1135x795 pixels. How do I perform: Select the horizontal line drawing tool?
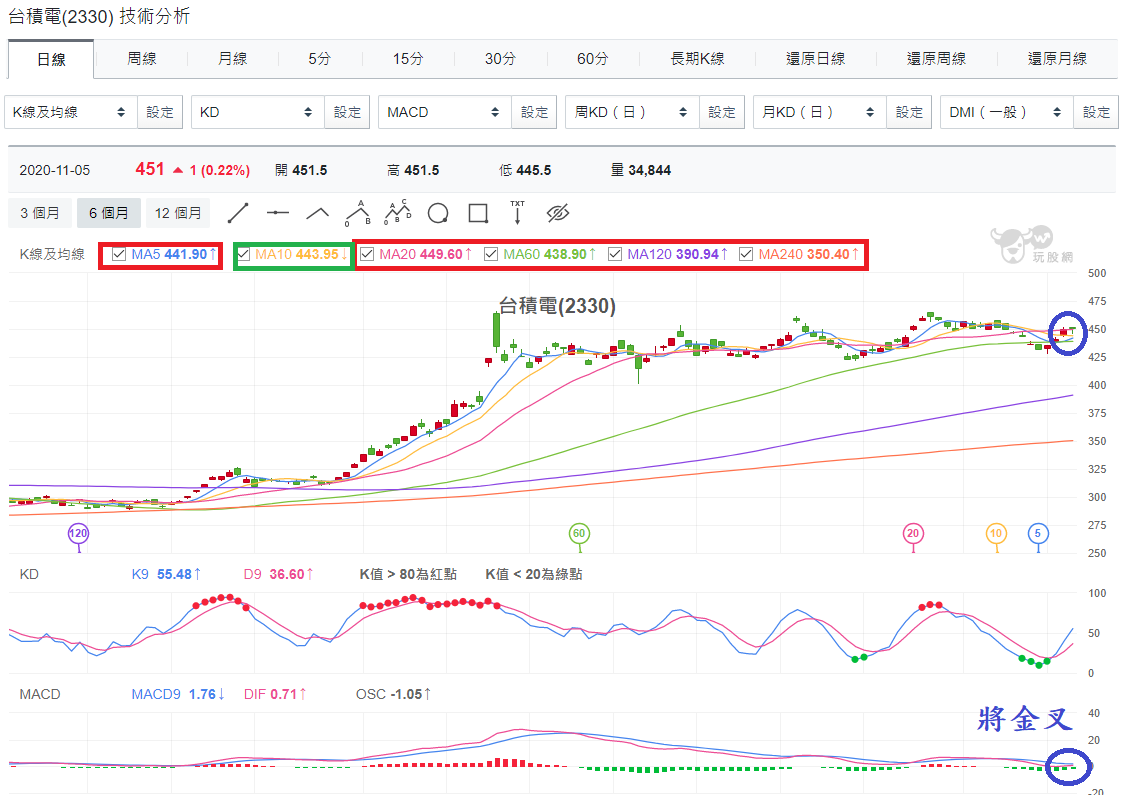pos(278,213)
